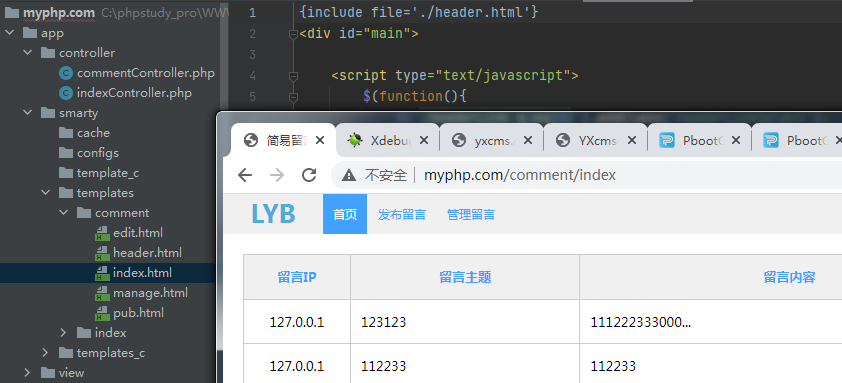Click the templates folder icon
842x383 pixels.
click(66, 192)
